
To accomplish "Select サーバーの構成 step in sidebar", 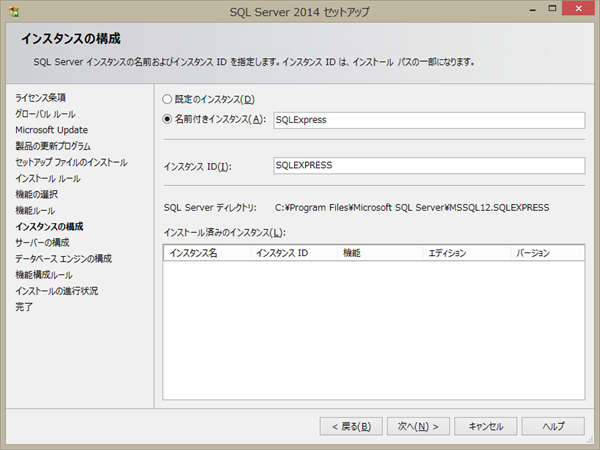I will tap(42, 243).
